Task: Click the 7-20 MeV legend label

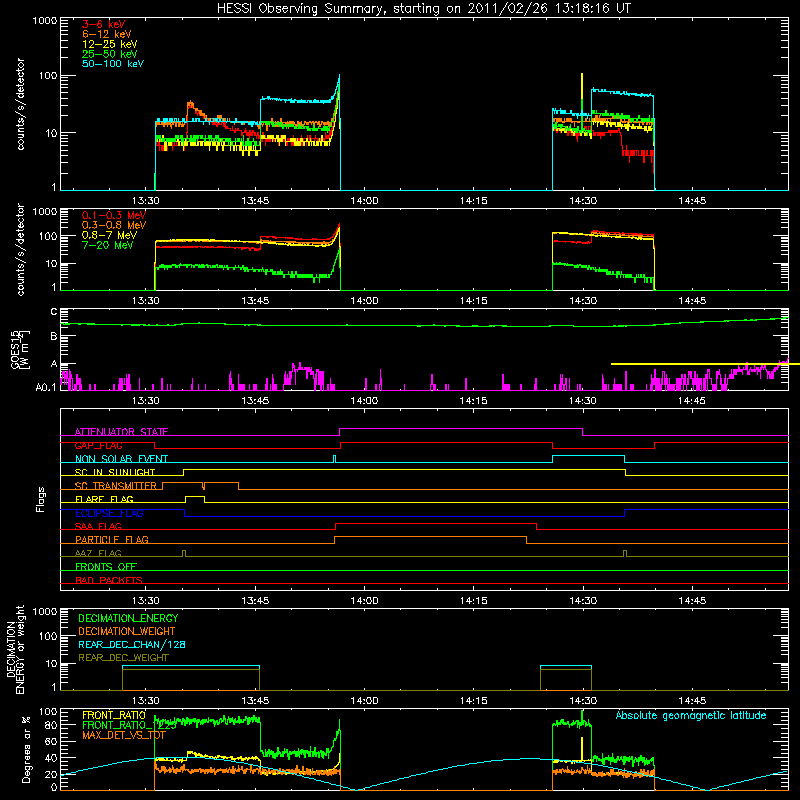Action: pyautogui.click(x=108, y=245)
